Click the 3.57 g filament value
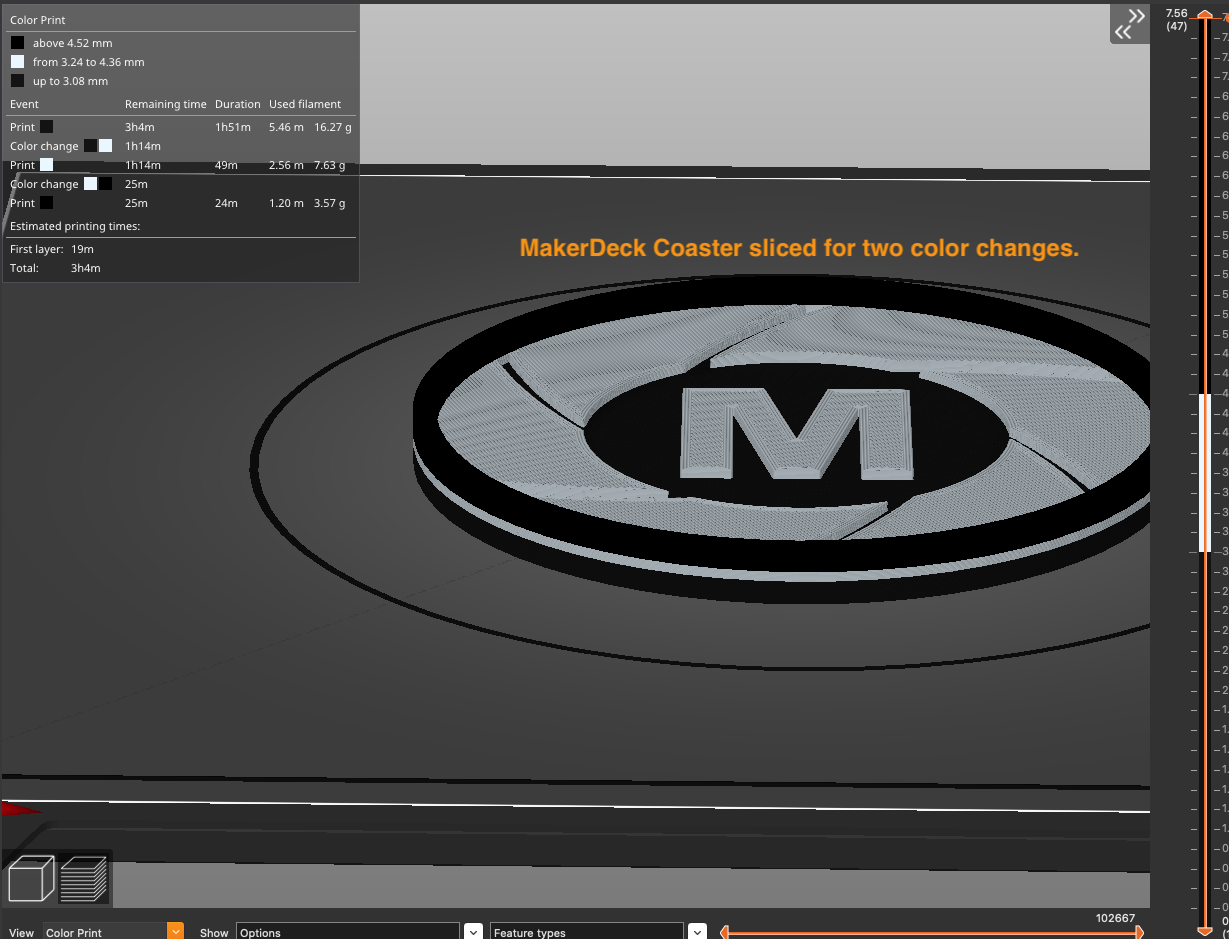The height and width of the screenshot is (939, 1229). pyautogui.click(x=329, y=203)
